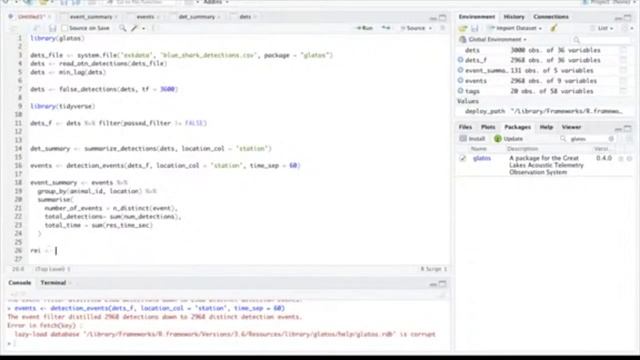This screenshot has width=640, height=360.
Task: Click the Source button
Action: pyautogui.click(x=413, y=28)
